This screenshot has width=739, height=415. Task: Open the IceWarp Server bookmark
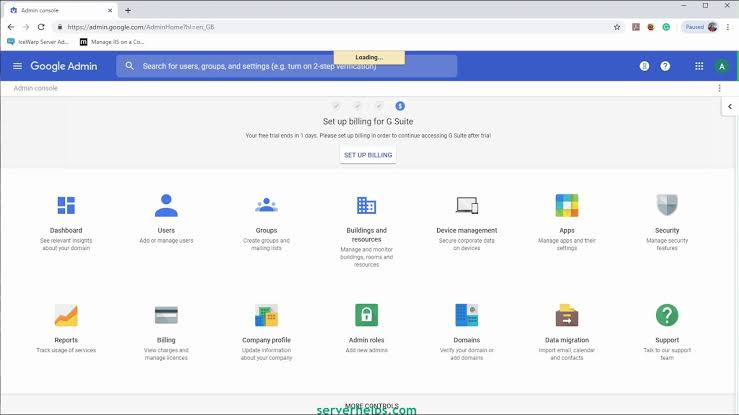pos(38,42)
